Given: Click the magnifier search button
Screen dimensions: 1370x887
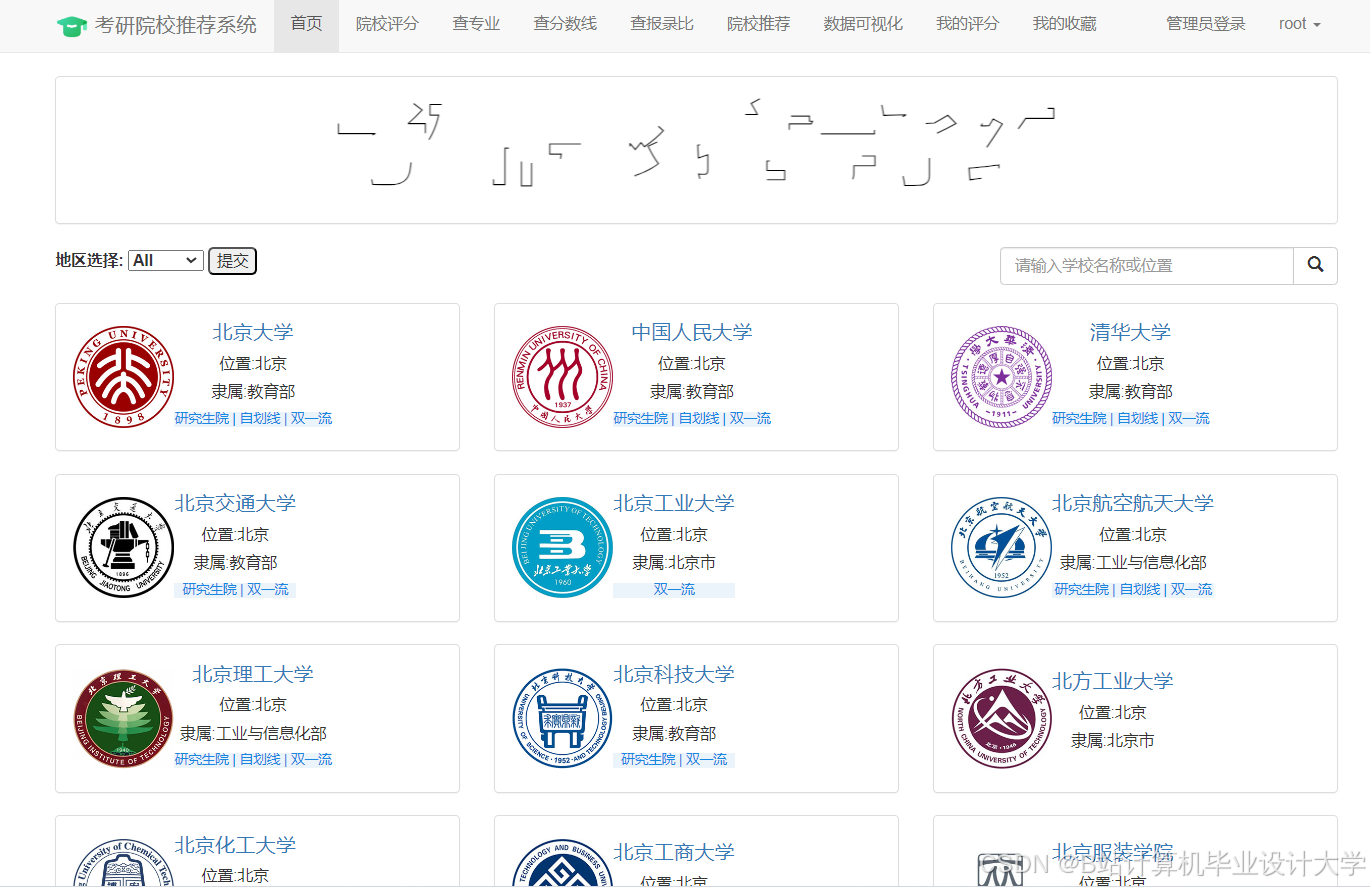Looking at the screenshot, I should 1315,265.
